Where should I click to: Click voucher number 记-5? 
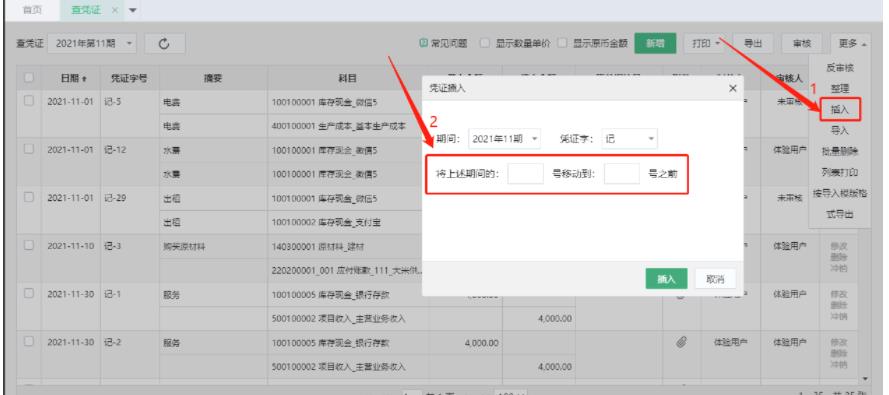113,101
